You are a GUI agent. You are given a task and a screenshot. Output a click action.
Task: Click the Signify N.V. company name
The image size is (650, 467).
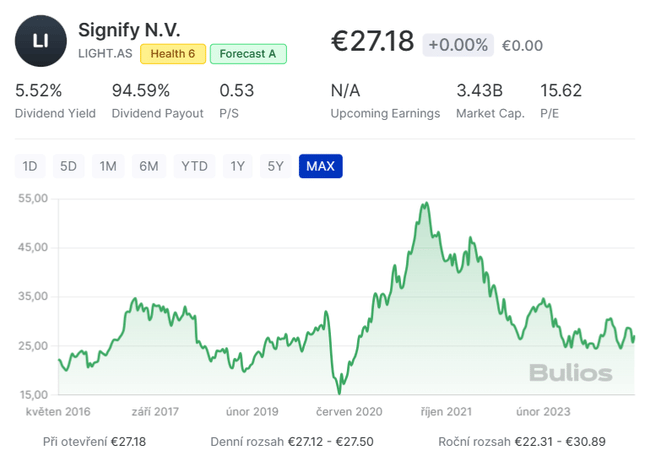click(129, 28)
